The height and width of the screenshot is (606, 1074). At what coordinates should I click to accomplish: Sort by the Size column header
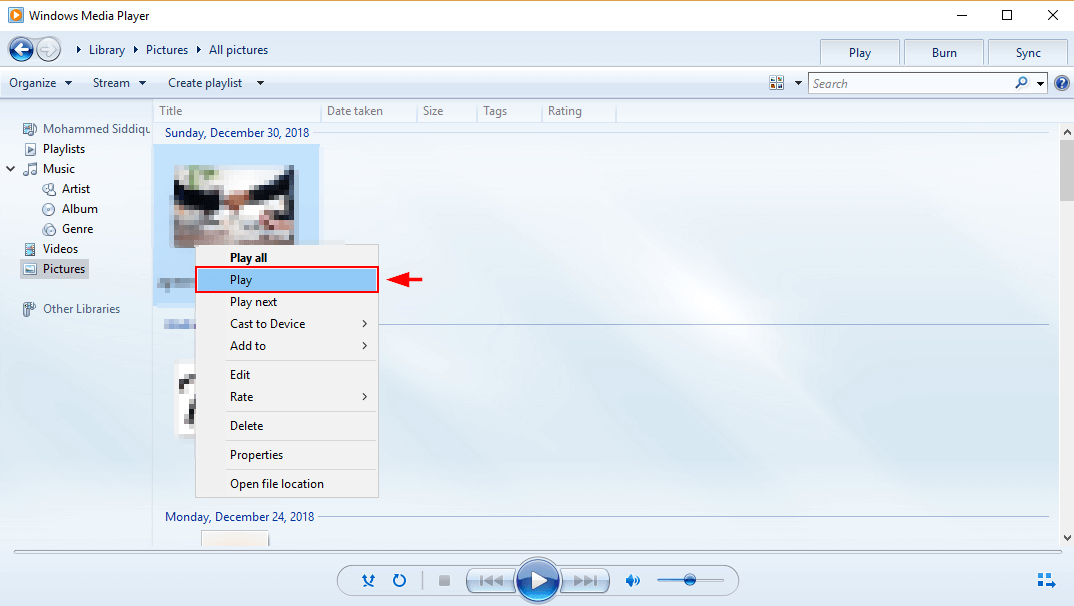coord(447,111)
